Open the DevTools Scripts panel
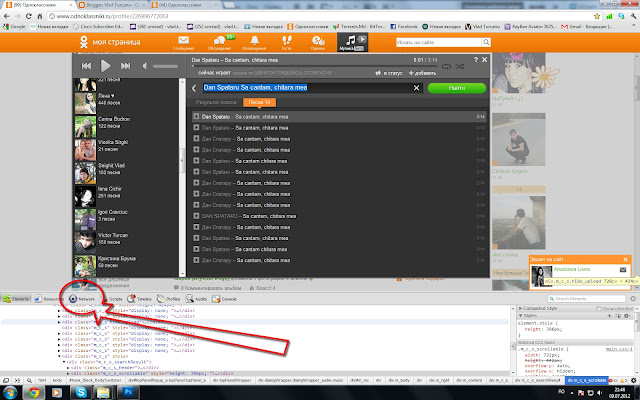 click(x=111, y=299)
